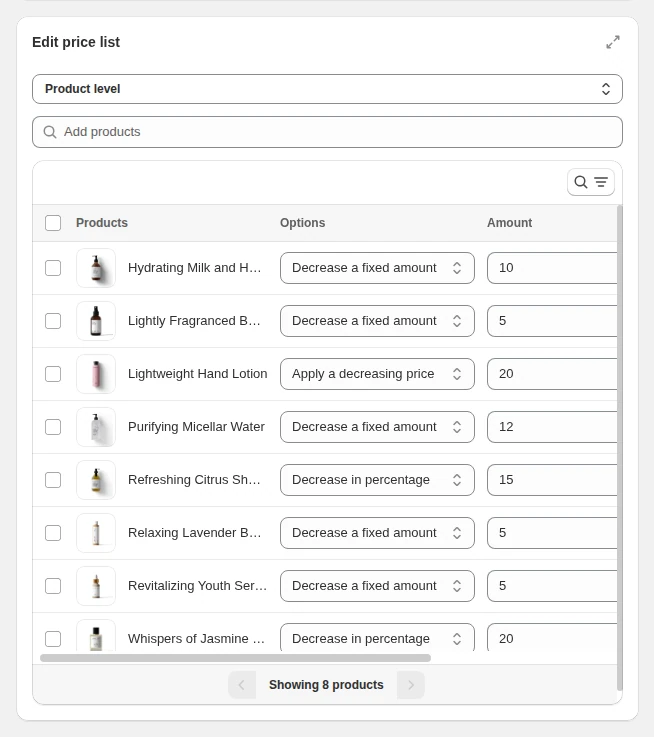This screenshot has width=654, height=737.
Task: Edit amount field for Relaxing Lavender
Action: pyautogui.click(x=552, y=533)
